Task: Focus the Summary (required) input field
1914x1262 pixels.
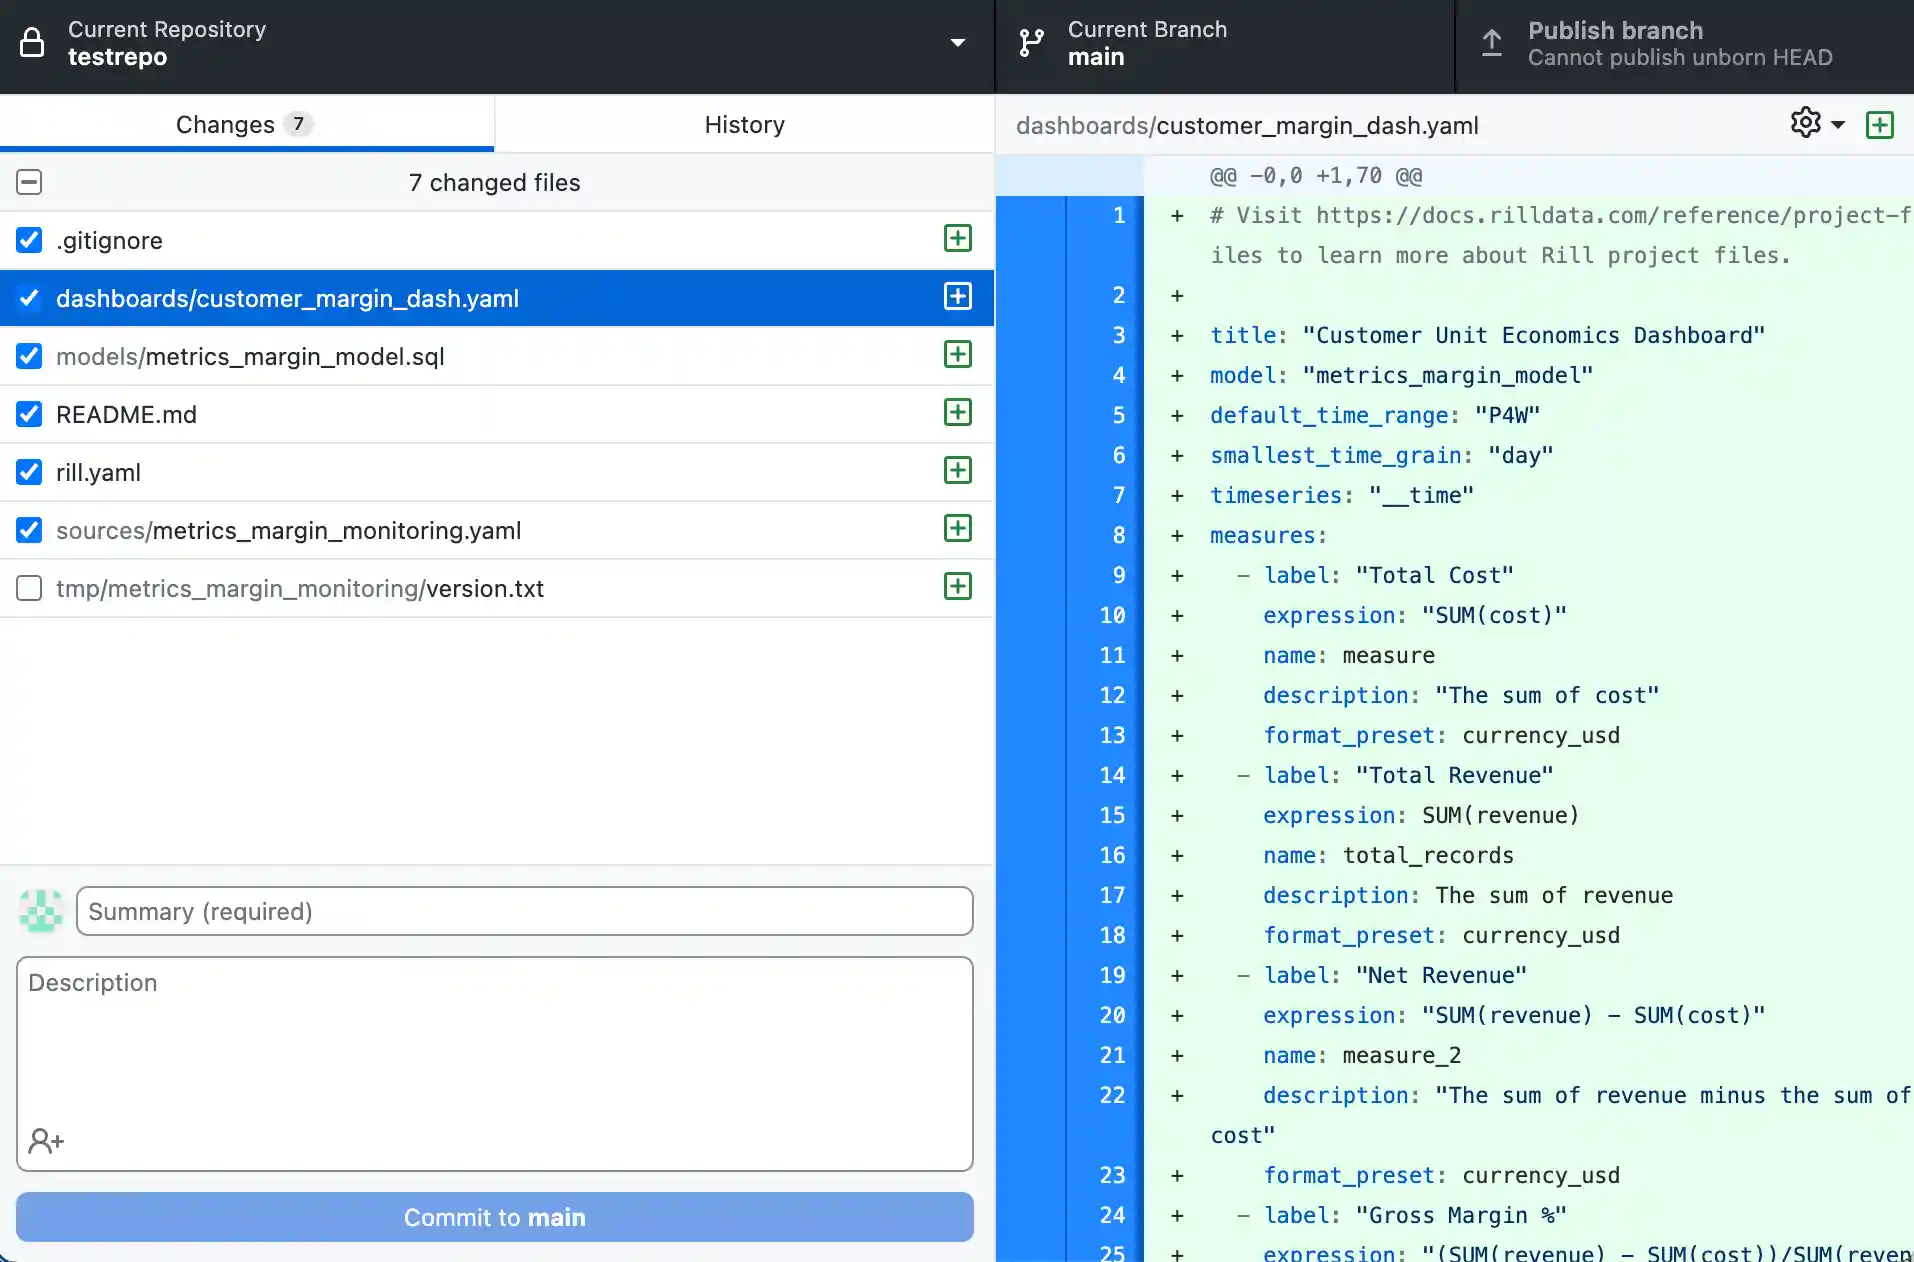Action: [x=524, y=911]
